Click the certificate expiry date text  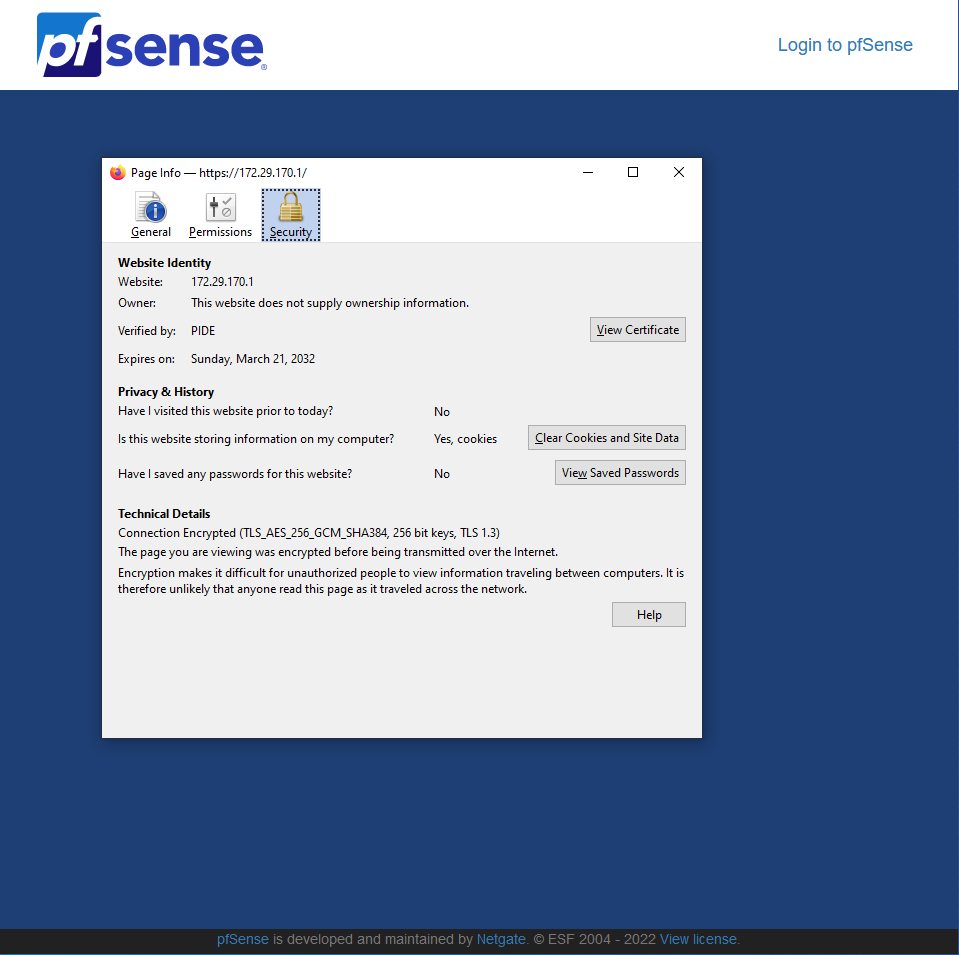(253, 359)
